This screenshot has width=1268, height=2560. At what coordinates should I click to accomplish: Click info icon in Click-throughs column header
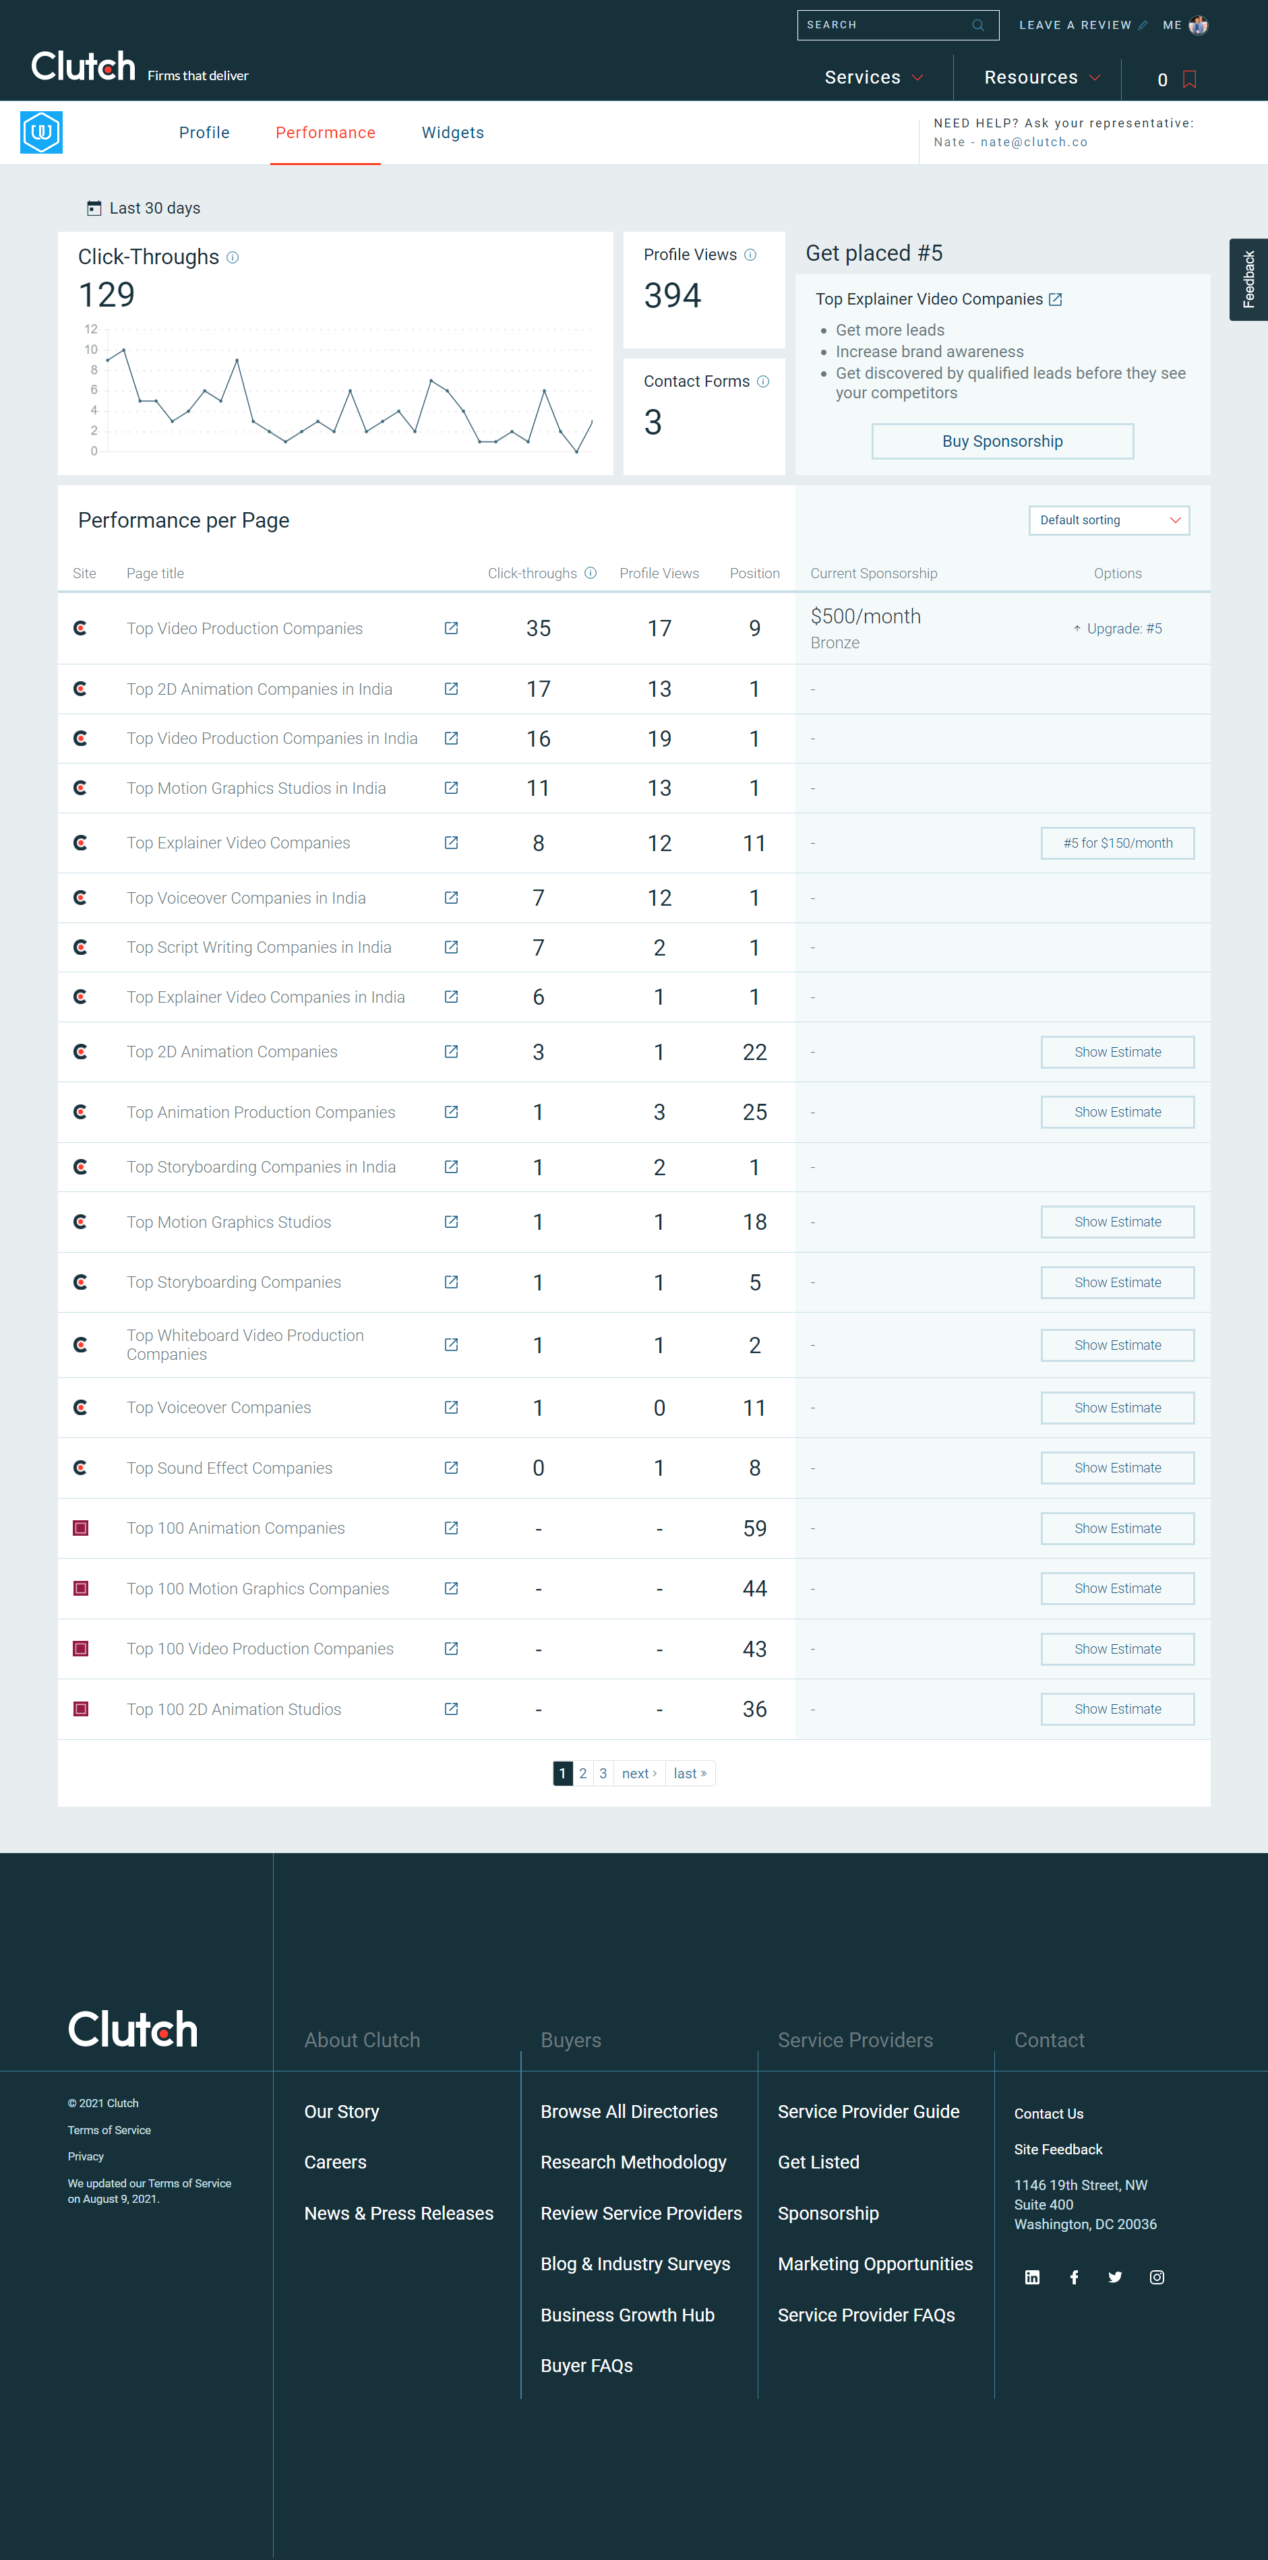point(591,573)
